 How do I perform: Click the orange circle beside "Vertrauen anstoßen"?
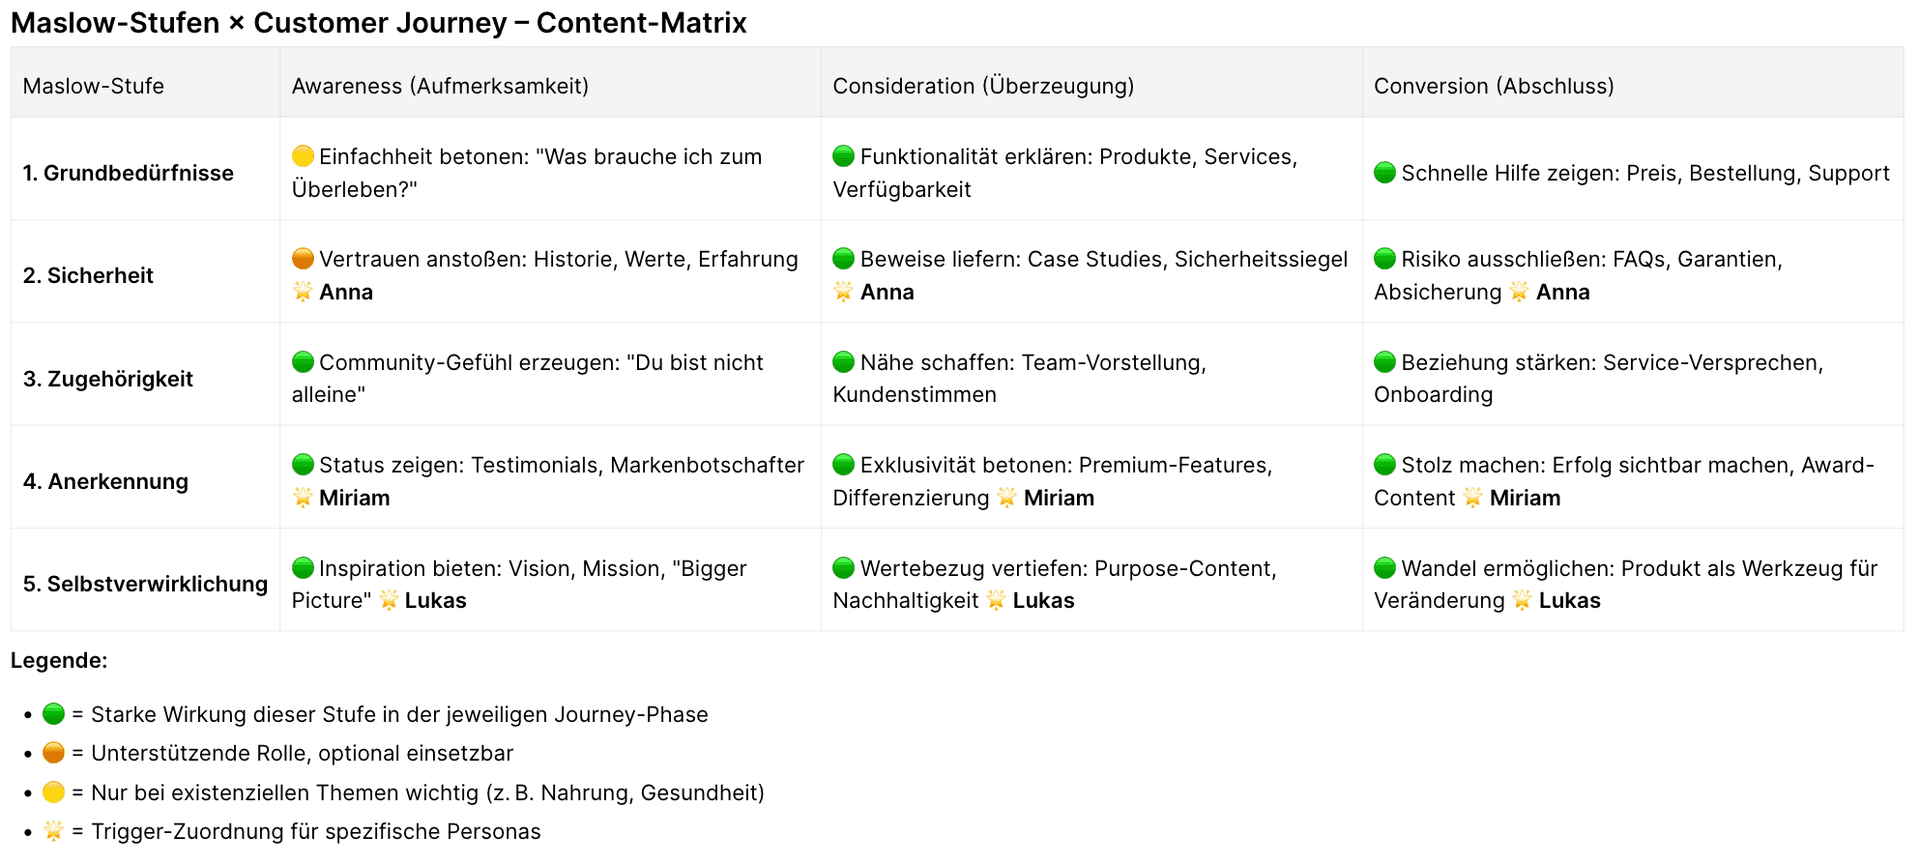(303, 259)
